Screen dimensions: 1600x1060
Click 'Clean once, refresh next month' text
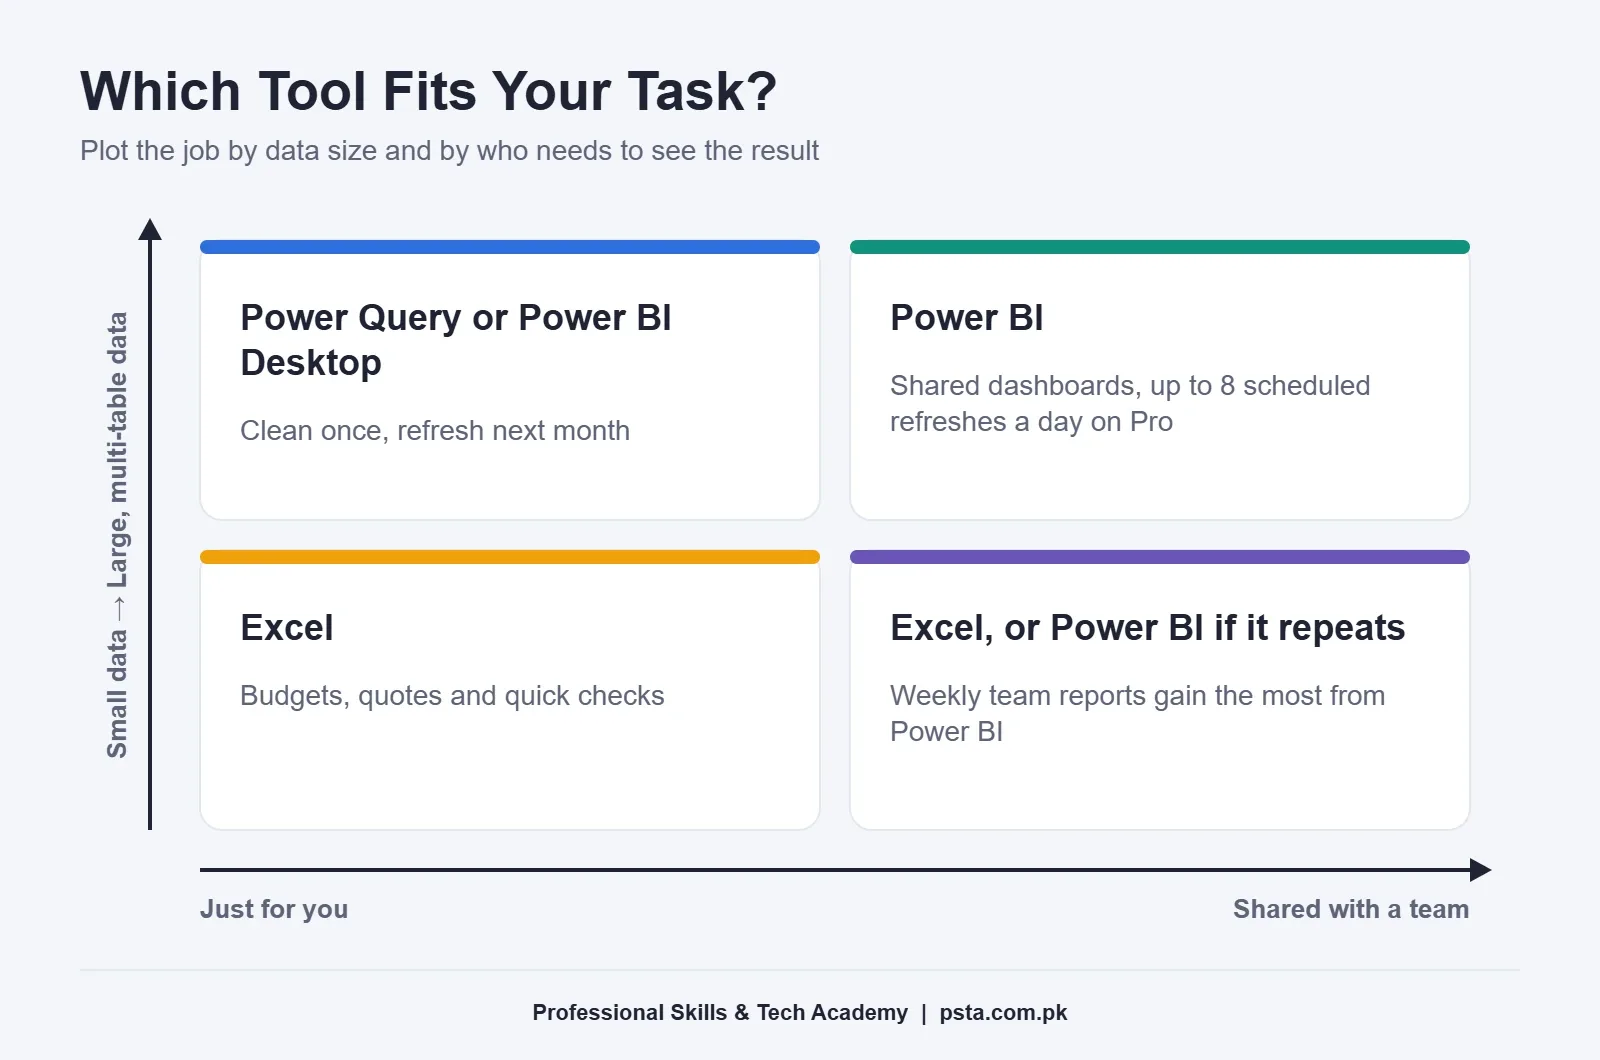[x=435, y=430]
